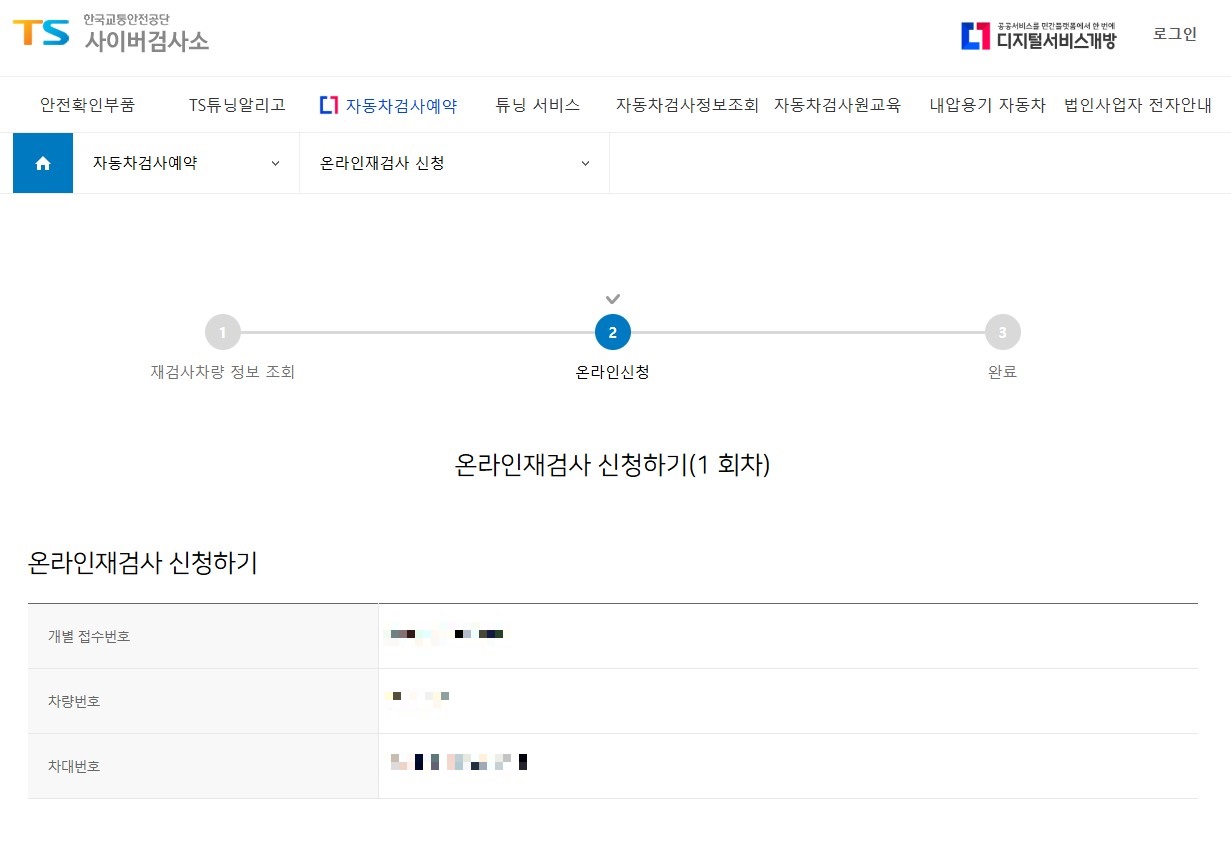
Task: Click the highlighted step 2 온라인신청 circle
Action: pyautogui.click(x=612, y=331)
